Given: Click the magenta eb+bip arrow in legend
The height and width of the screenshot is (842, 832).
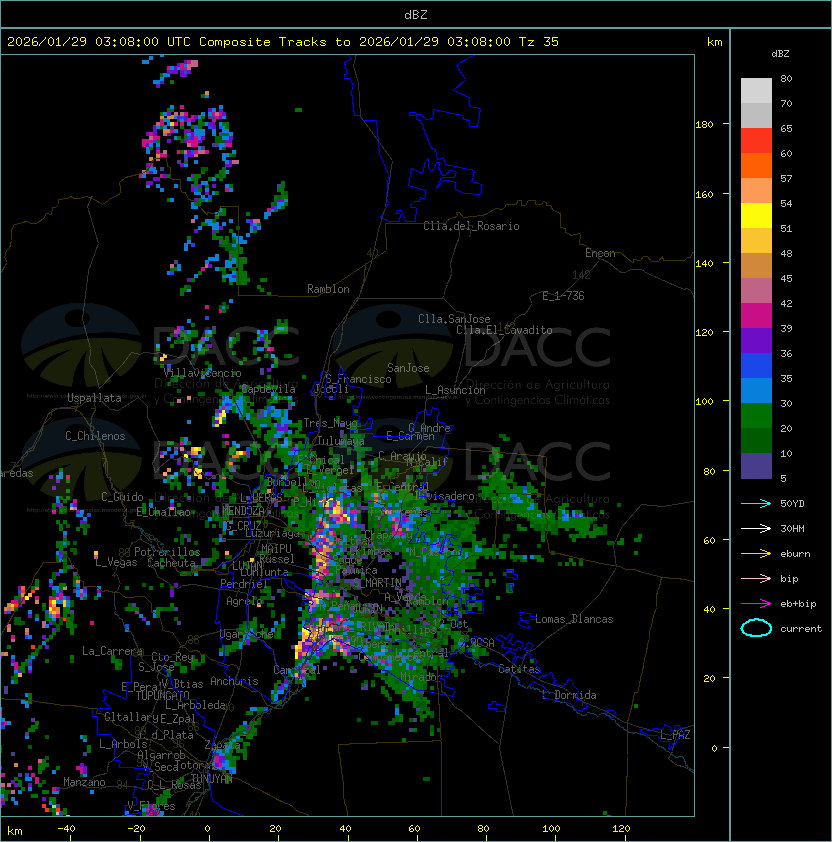Looking at the screenshot, I should pos(756,604).
